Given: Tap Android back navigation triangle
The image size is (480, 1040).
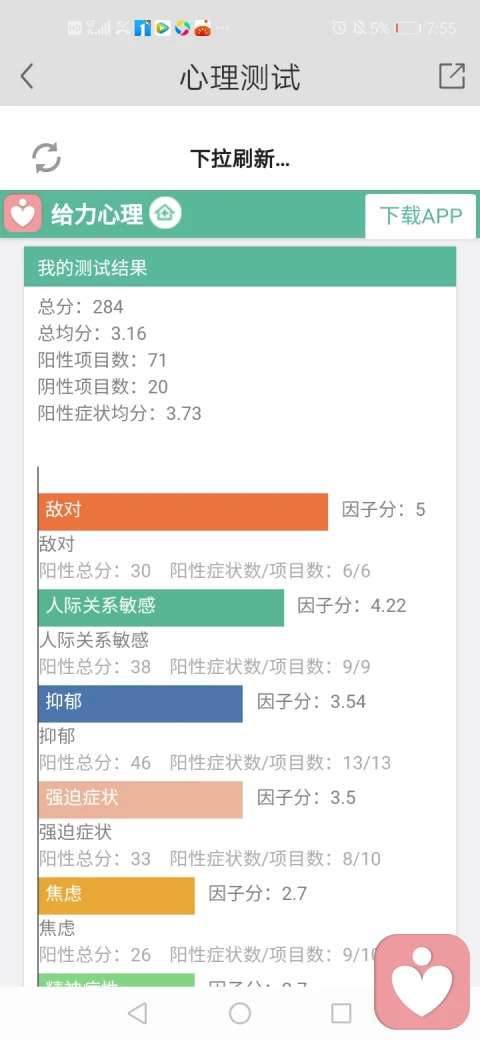Looking at the screenshot, I should [x=137, y=1013].
